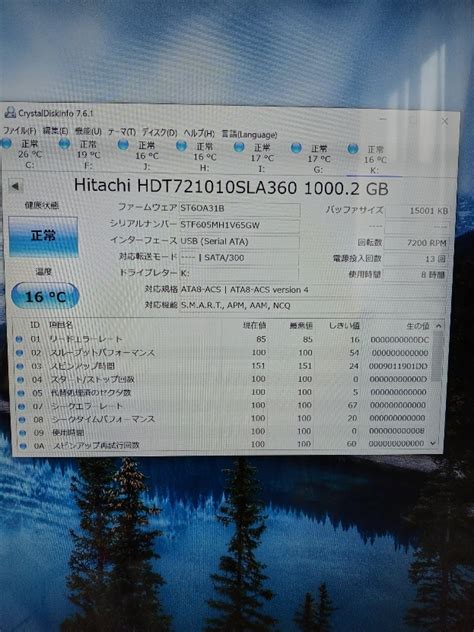This screenshot has height=632, width=474.
Task: Open the ディスク(D) menu
Action: (160, 133)
